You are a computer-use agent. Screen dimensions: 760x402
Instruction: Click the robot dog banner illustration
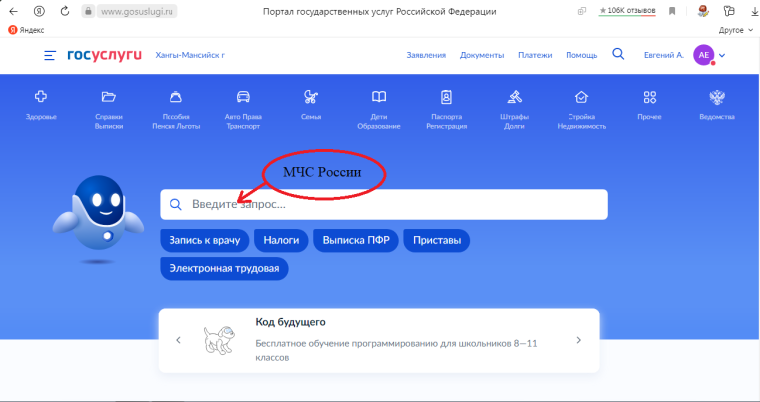click(220, 340)
